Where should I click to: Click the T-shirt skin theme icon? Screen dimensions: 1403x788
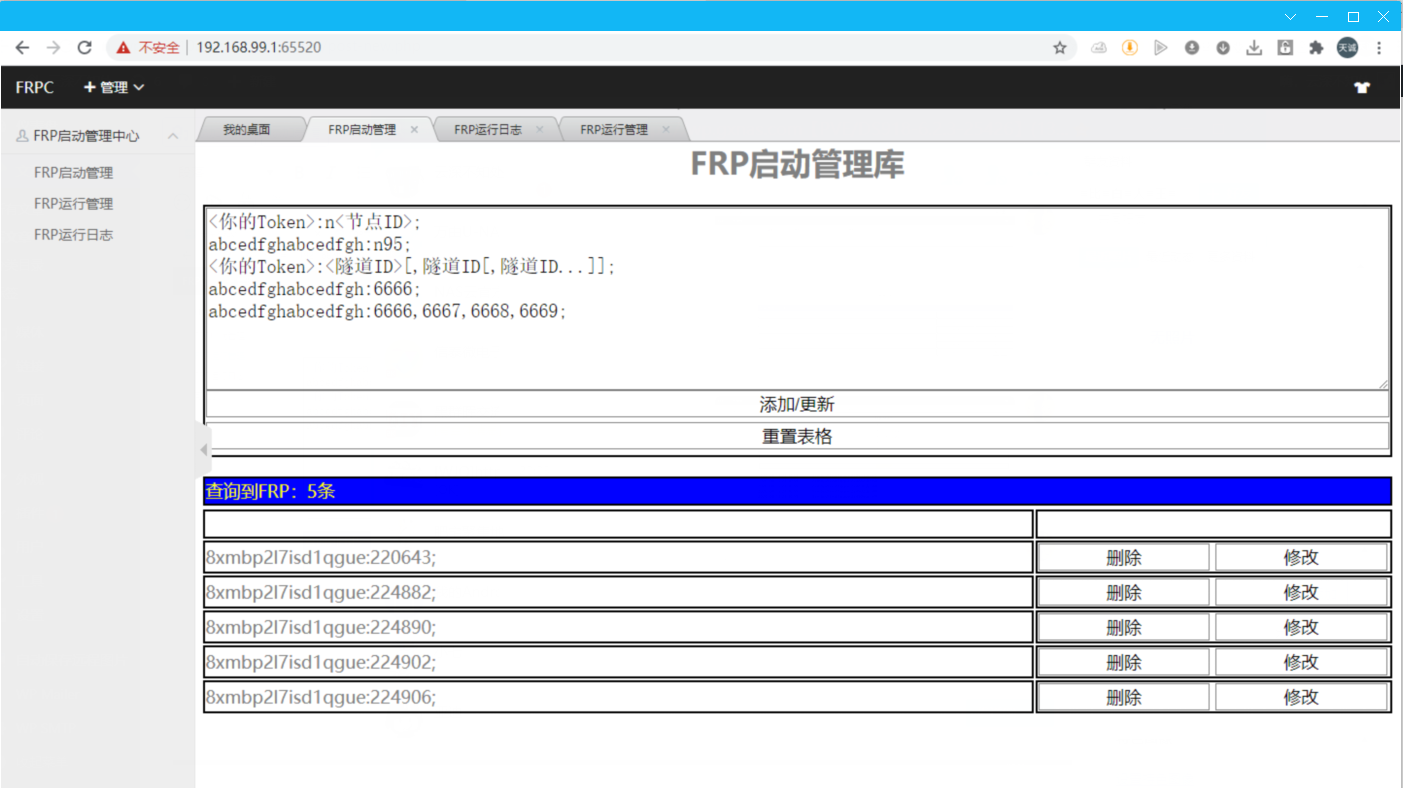point(1361,88)
